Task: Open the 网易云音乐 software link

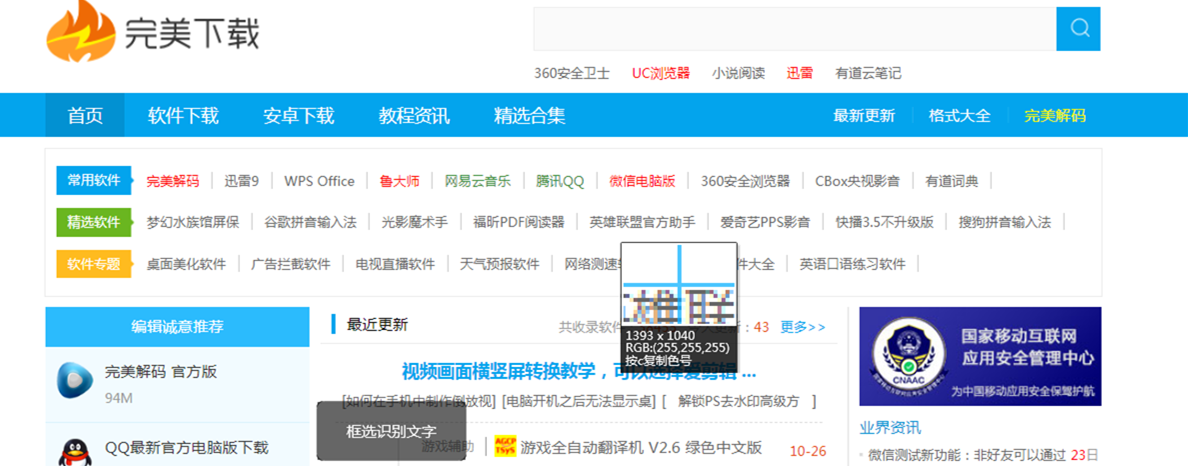Action: (x=478, y=181)
